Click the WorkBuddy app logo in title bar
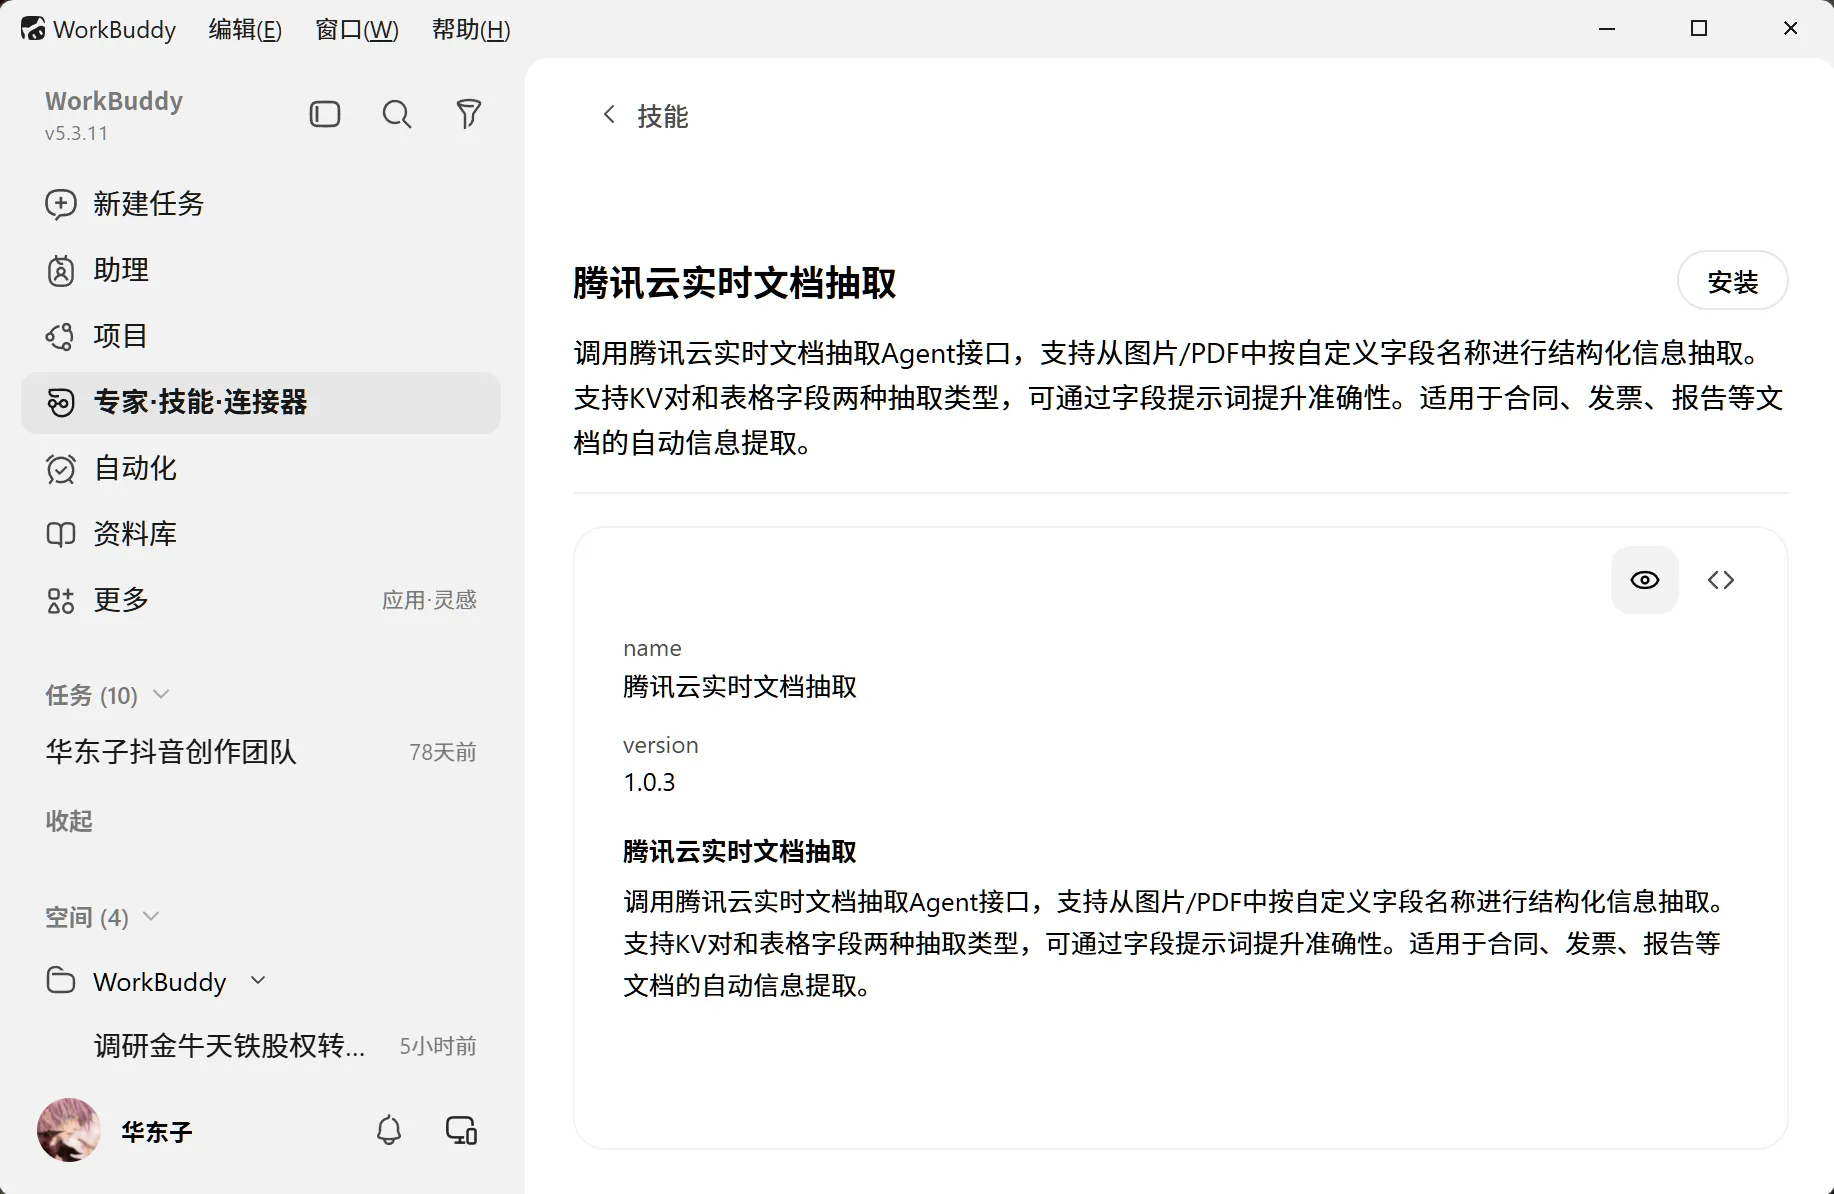The width and height of the screenshot is (1834, 1194). [x=33, y=29]
